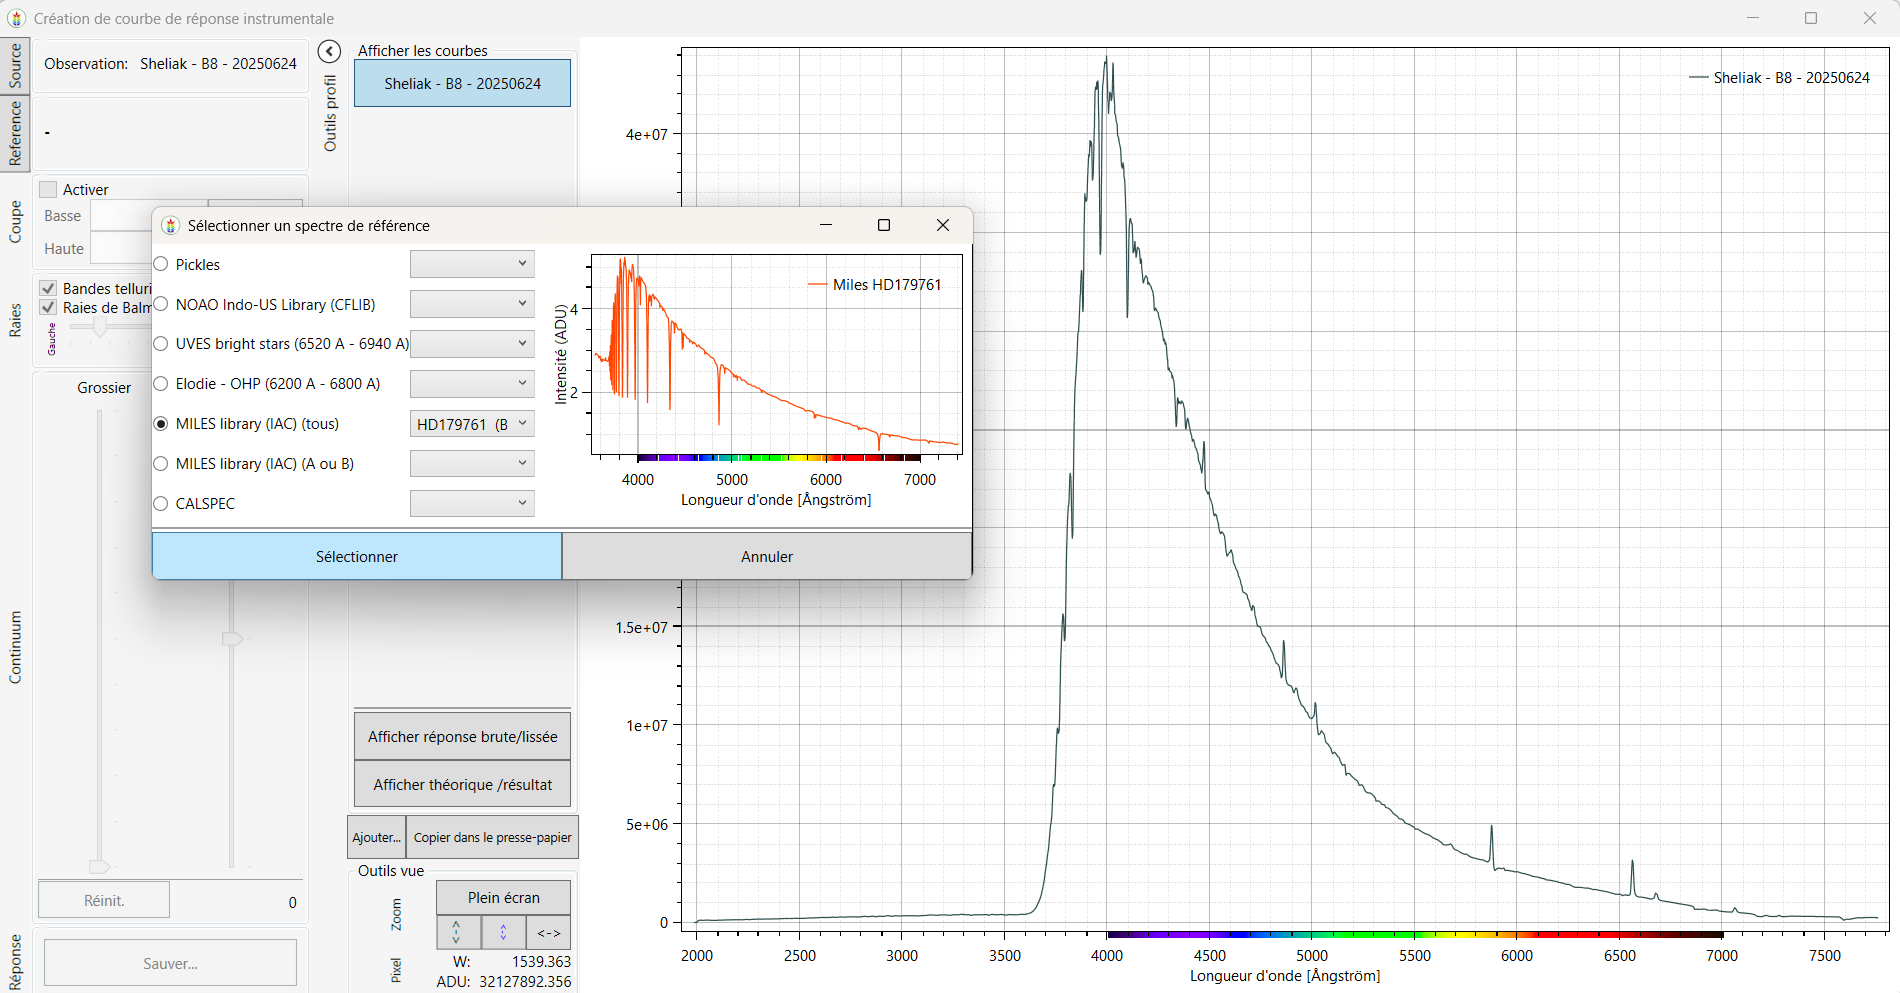The image size is (1900, 993).
Task: Click the Observation: Sheliak - B8 - 20250624 label
Action: (x=171, y=64)
